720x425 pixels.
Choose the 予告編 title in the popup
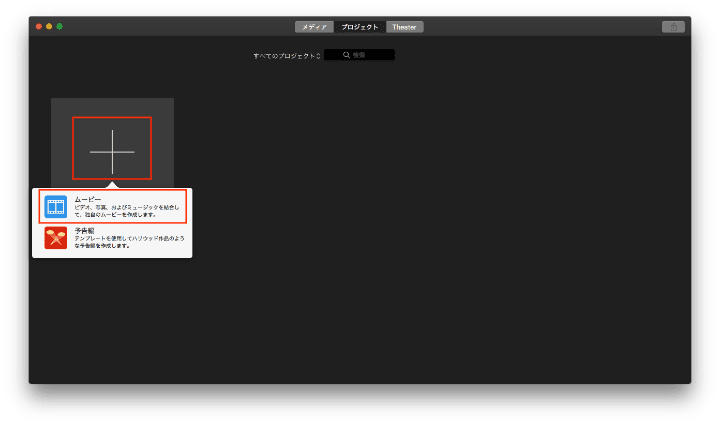pyautogui.click(x=84, y=231)
